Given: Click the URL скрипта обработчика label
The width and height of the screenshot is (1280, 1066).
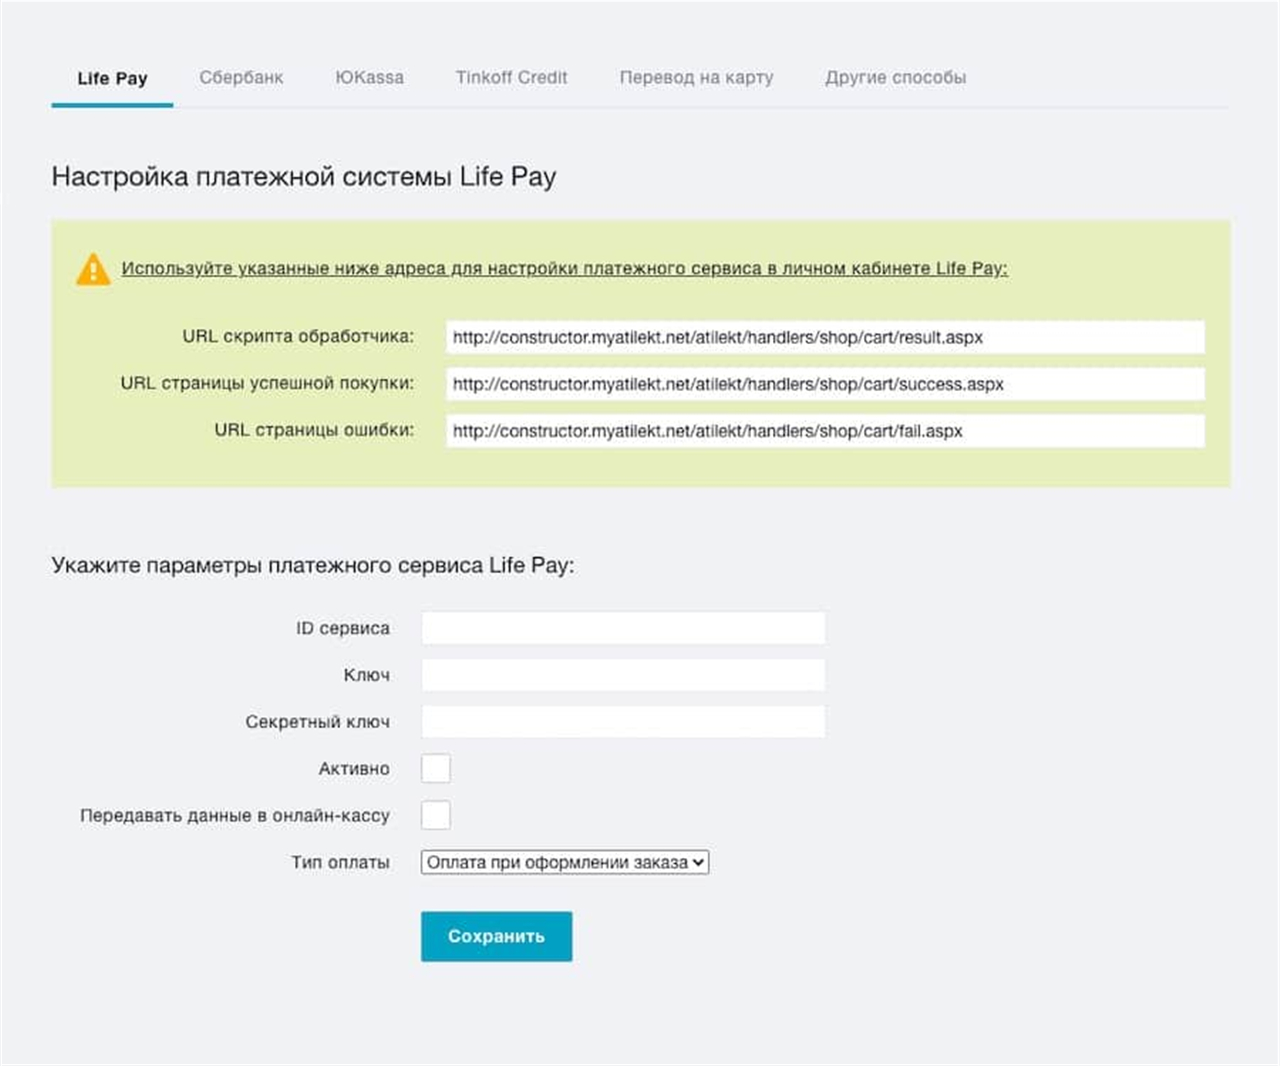Looking at the screenshot, I should click(x=298, y=336).
